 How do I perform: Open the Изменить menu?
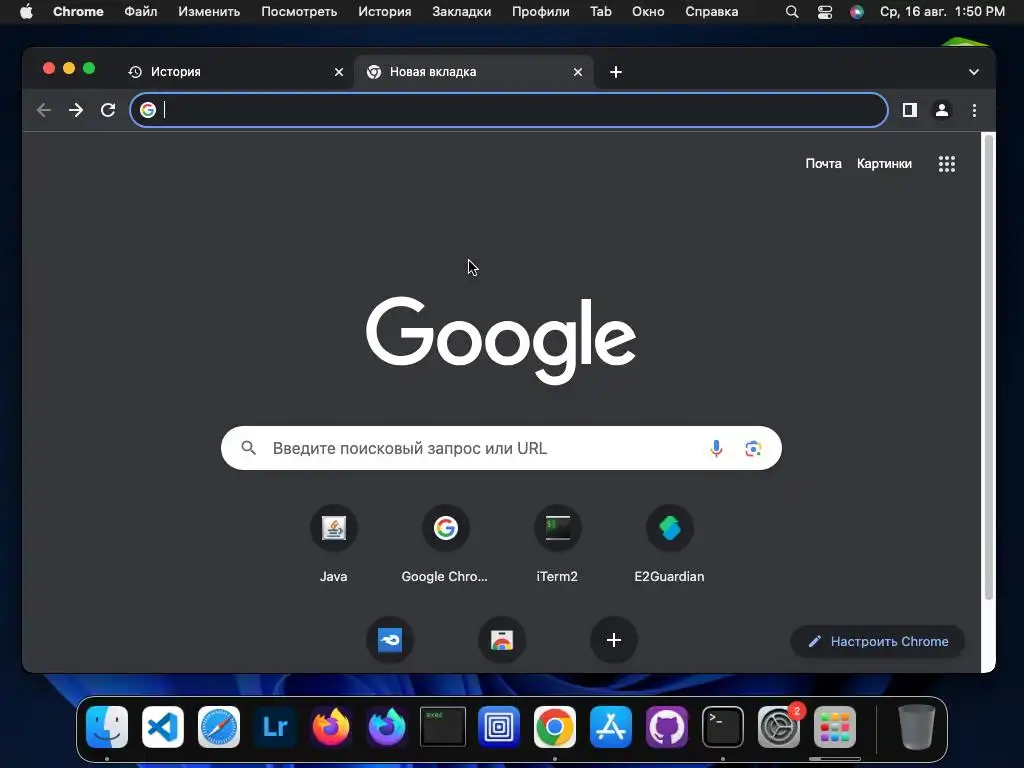pyautogui.click(x=209, y=12)
